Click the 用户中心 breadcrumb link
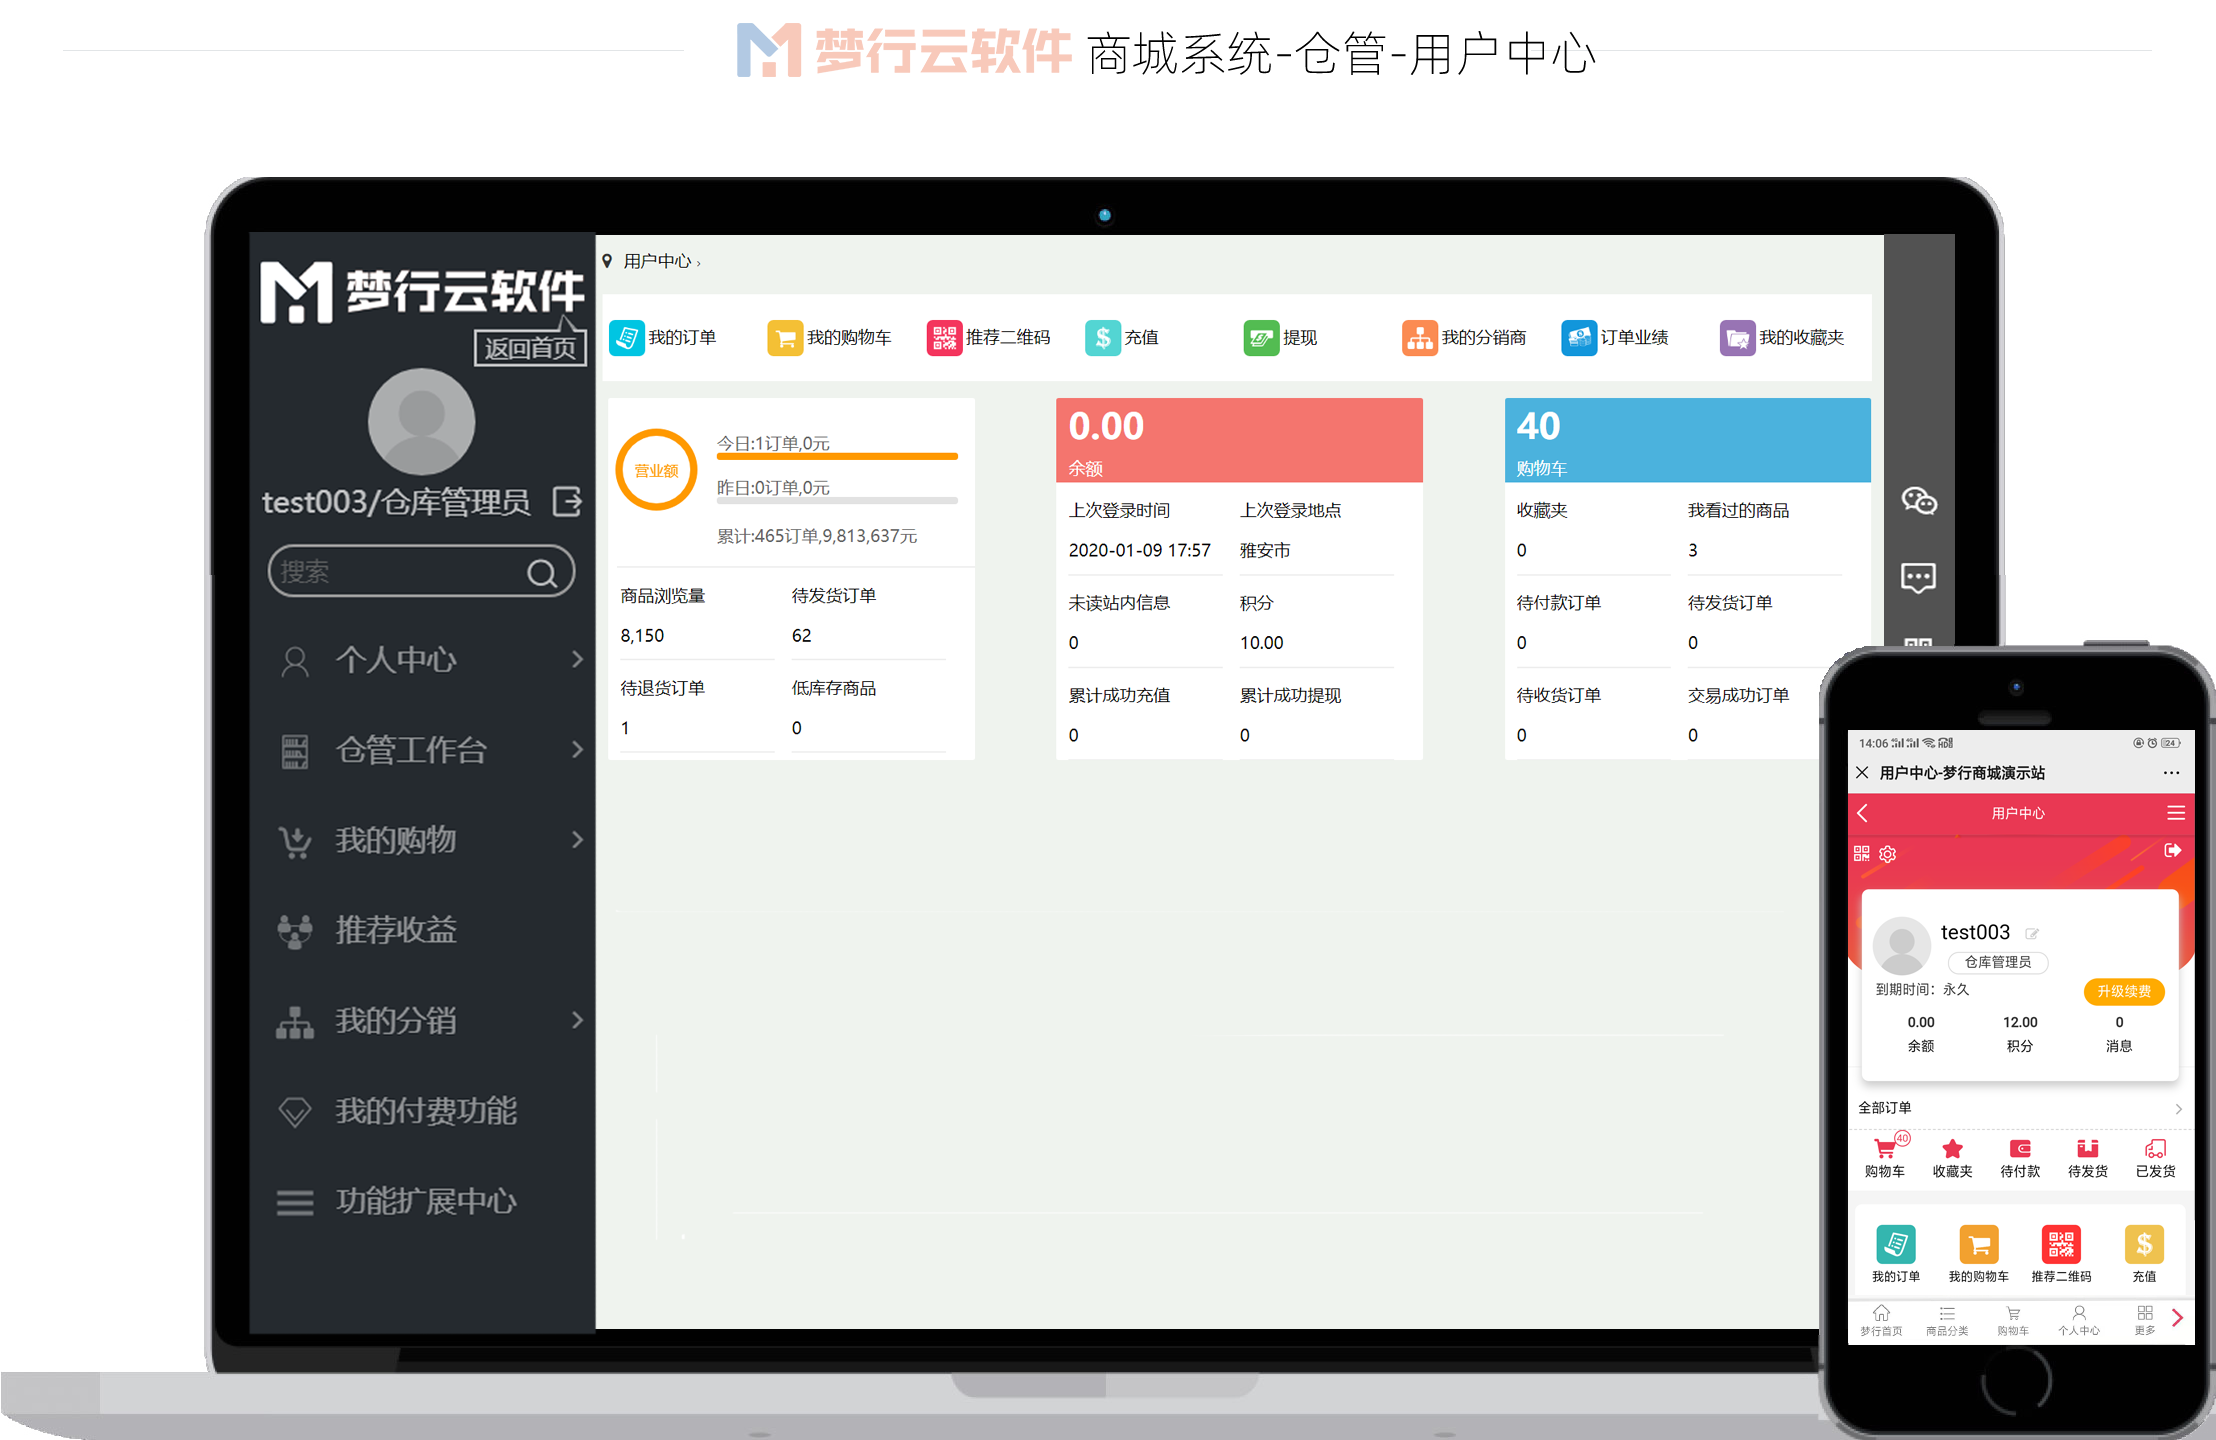Viewport: 2216px width, 1440px height. (x=657, y=261)
